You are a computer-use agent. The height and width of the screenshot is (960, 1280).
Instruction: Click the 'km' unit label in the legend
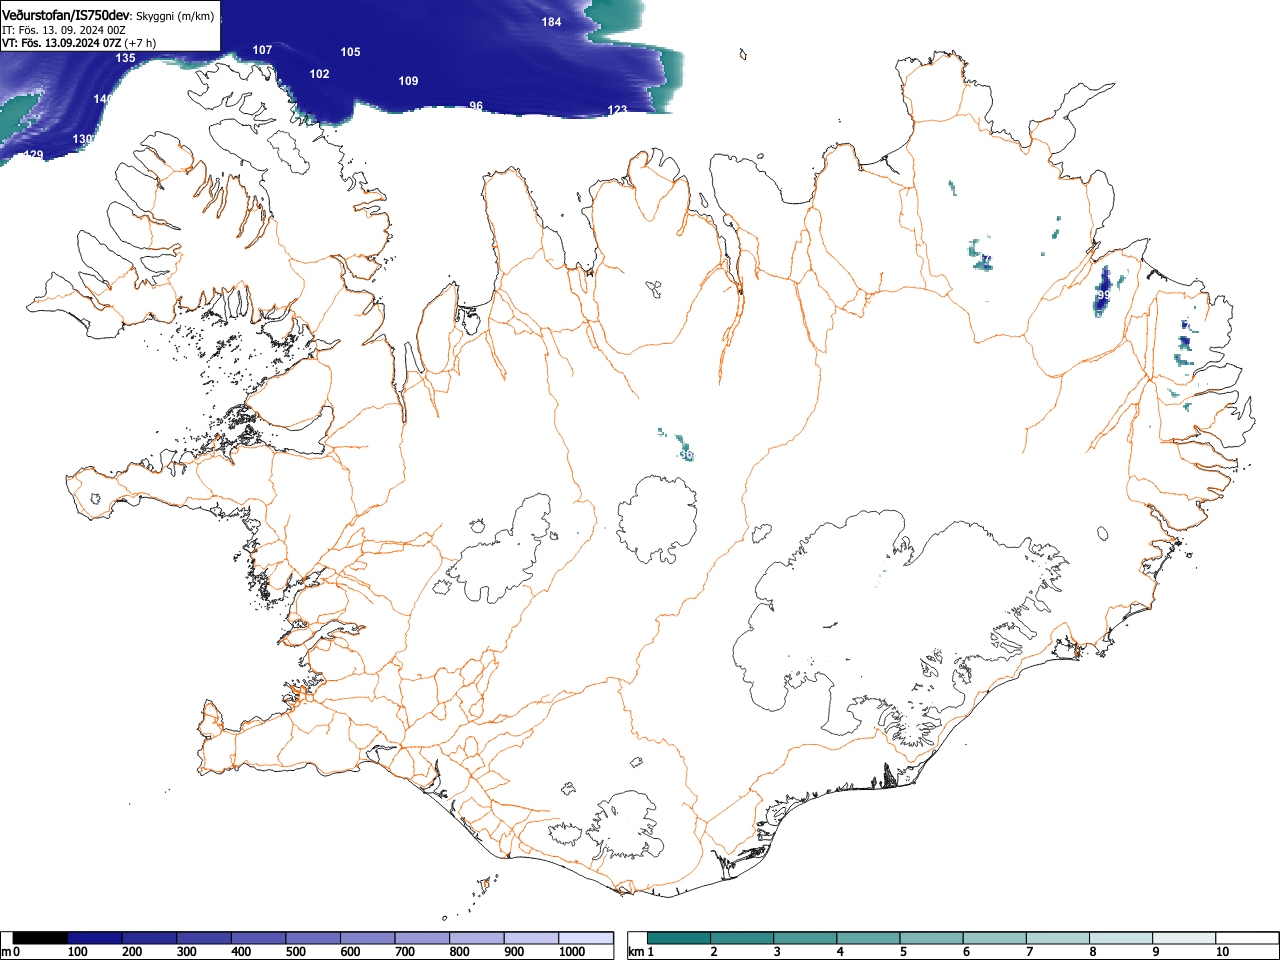pyautogui.click(x=635, y=952)
